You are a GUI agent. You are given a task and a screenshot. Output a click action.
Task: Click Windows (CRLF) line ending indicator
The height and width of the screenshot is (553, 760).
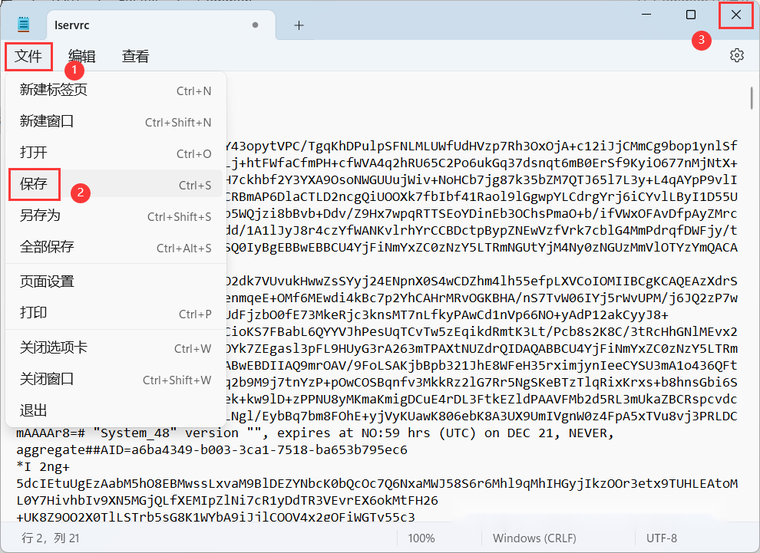click(535, 538)
